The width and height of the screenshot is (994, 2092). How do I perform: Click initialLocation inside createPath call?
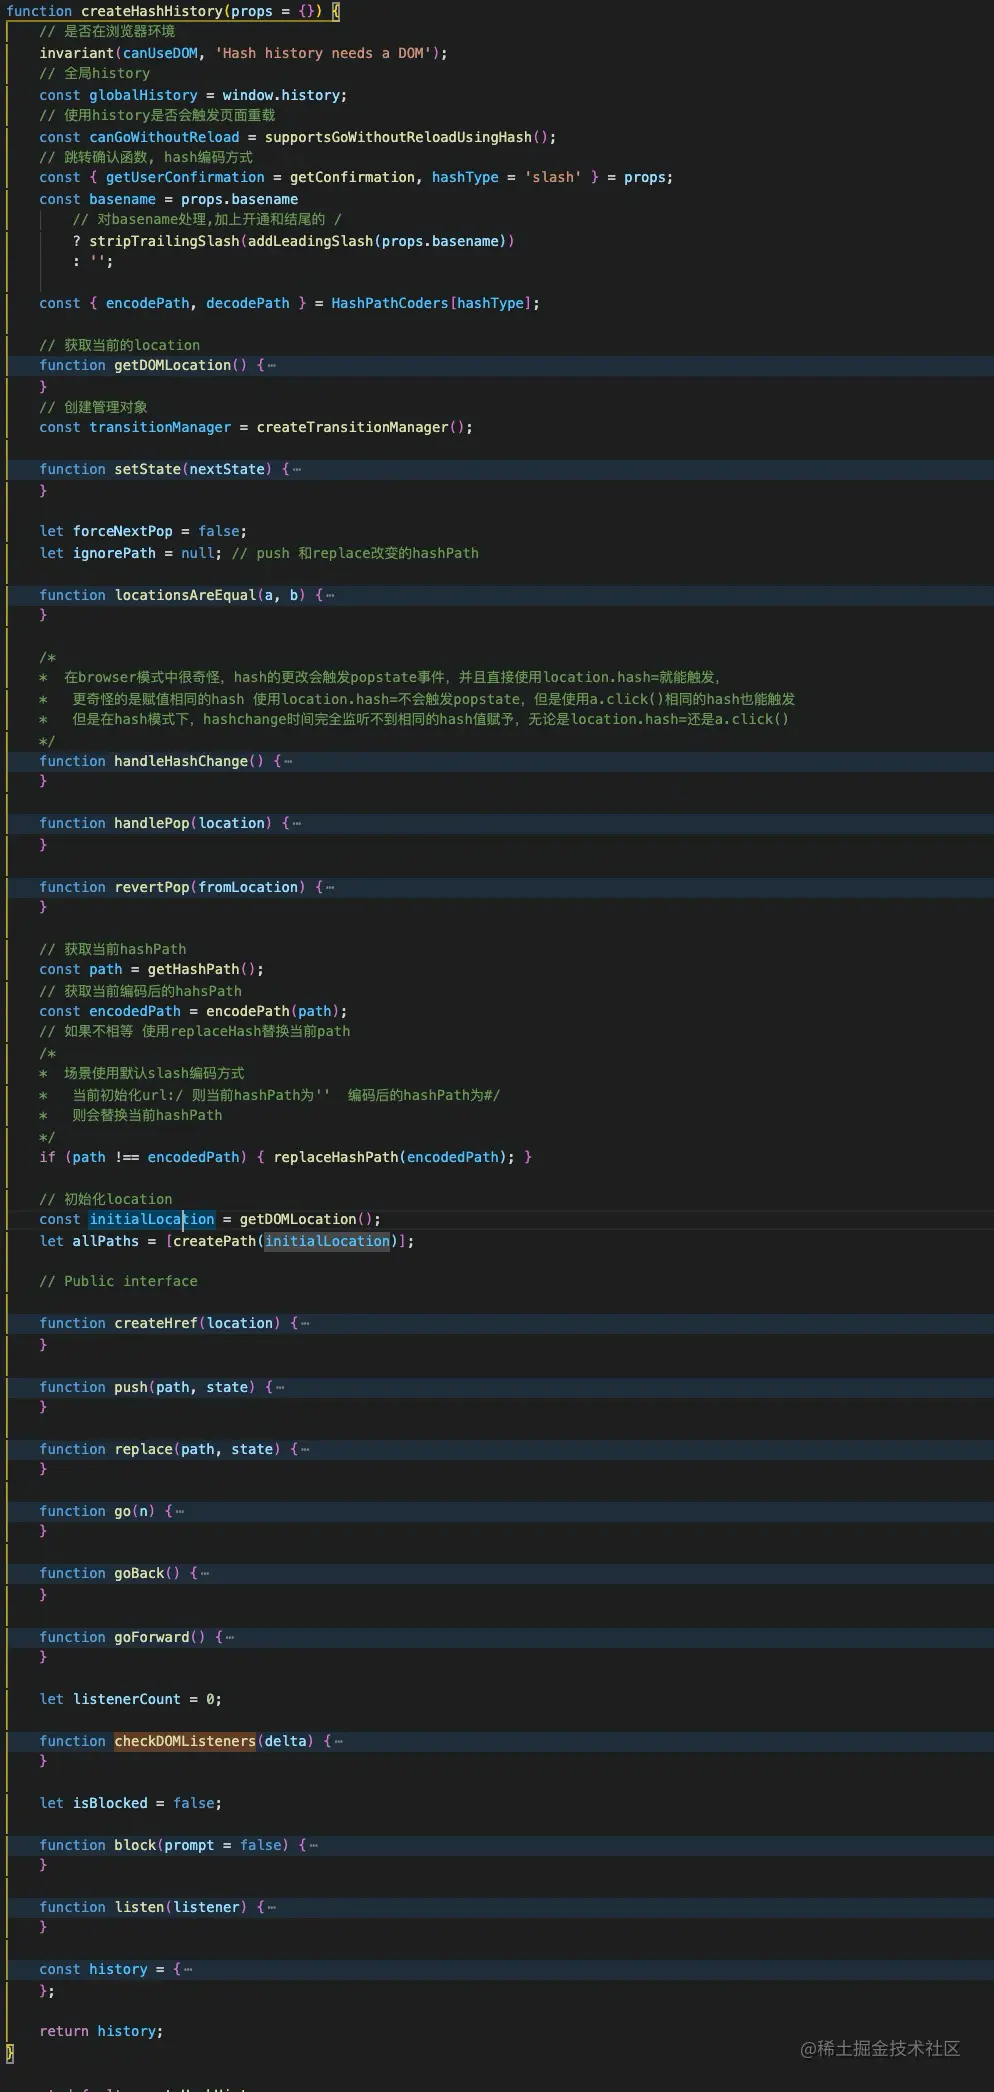(x=327, y=1241)
